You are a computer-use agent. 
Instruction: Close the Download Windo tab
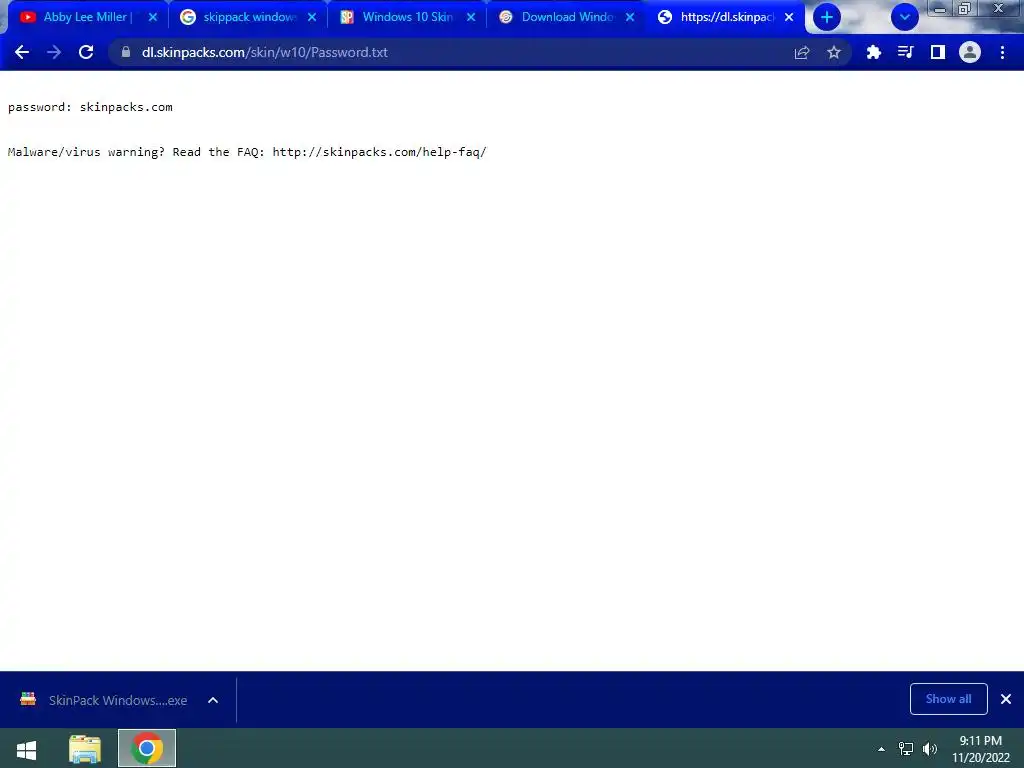630,17
